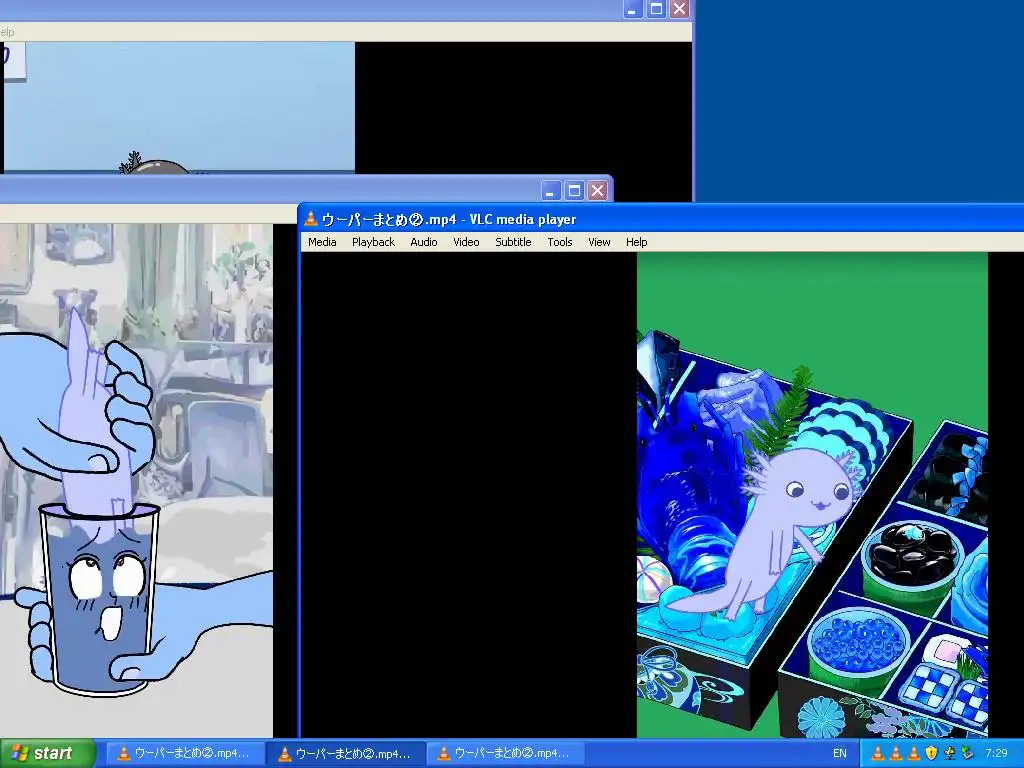1024x768 pixels.
Task: Open the Windows Start menu
Action: tap(46, 753)
